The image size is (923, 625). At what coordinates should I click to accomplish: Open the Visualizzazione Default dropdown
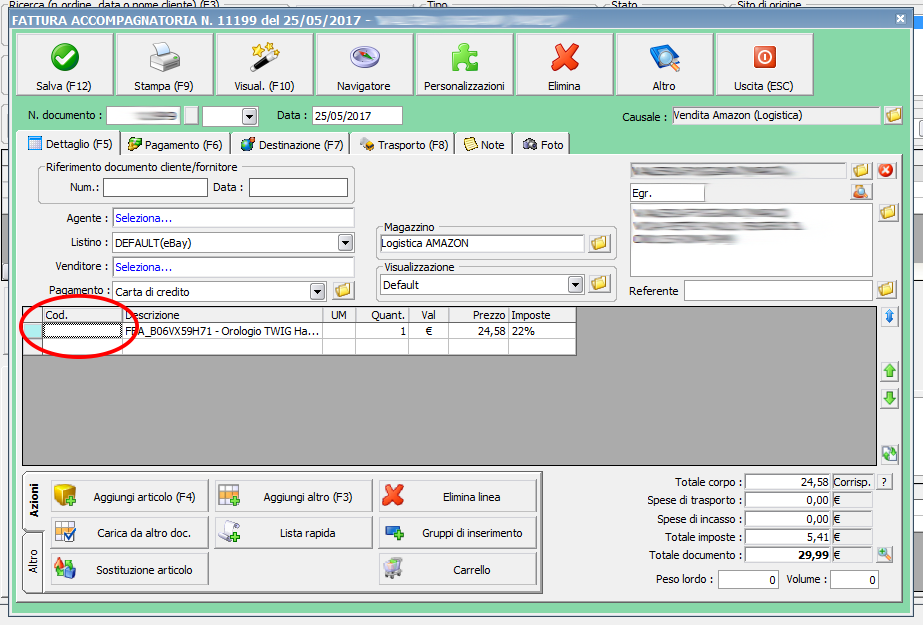[x=575, y=285]
